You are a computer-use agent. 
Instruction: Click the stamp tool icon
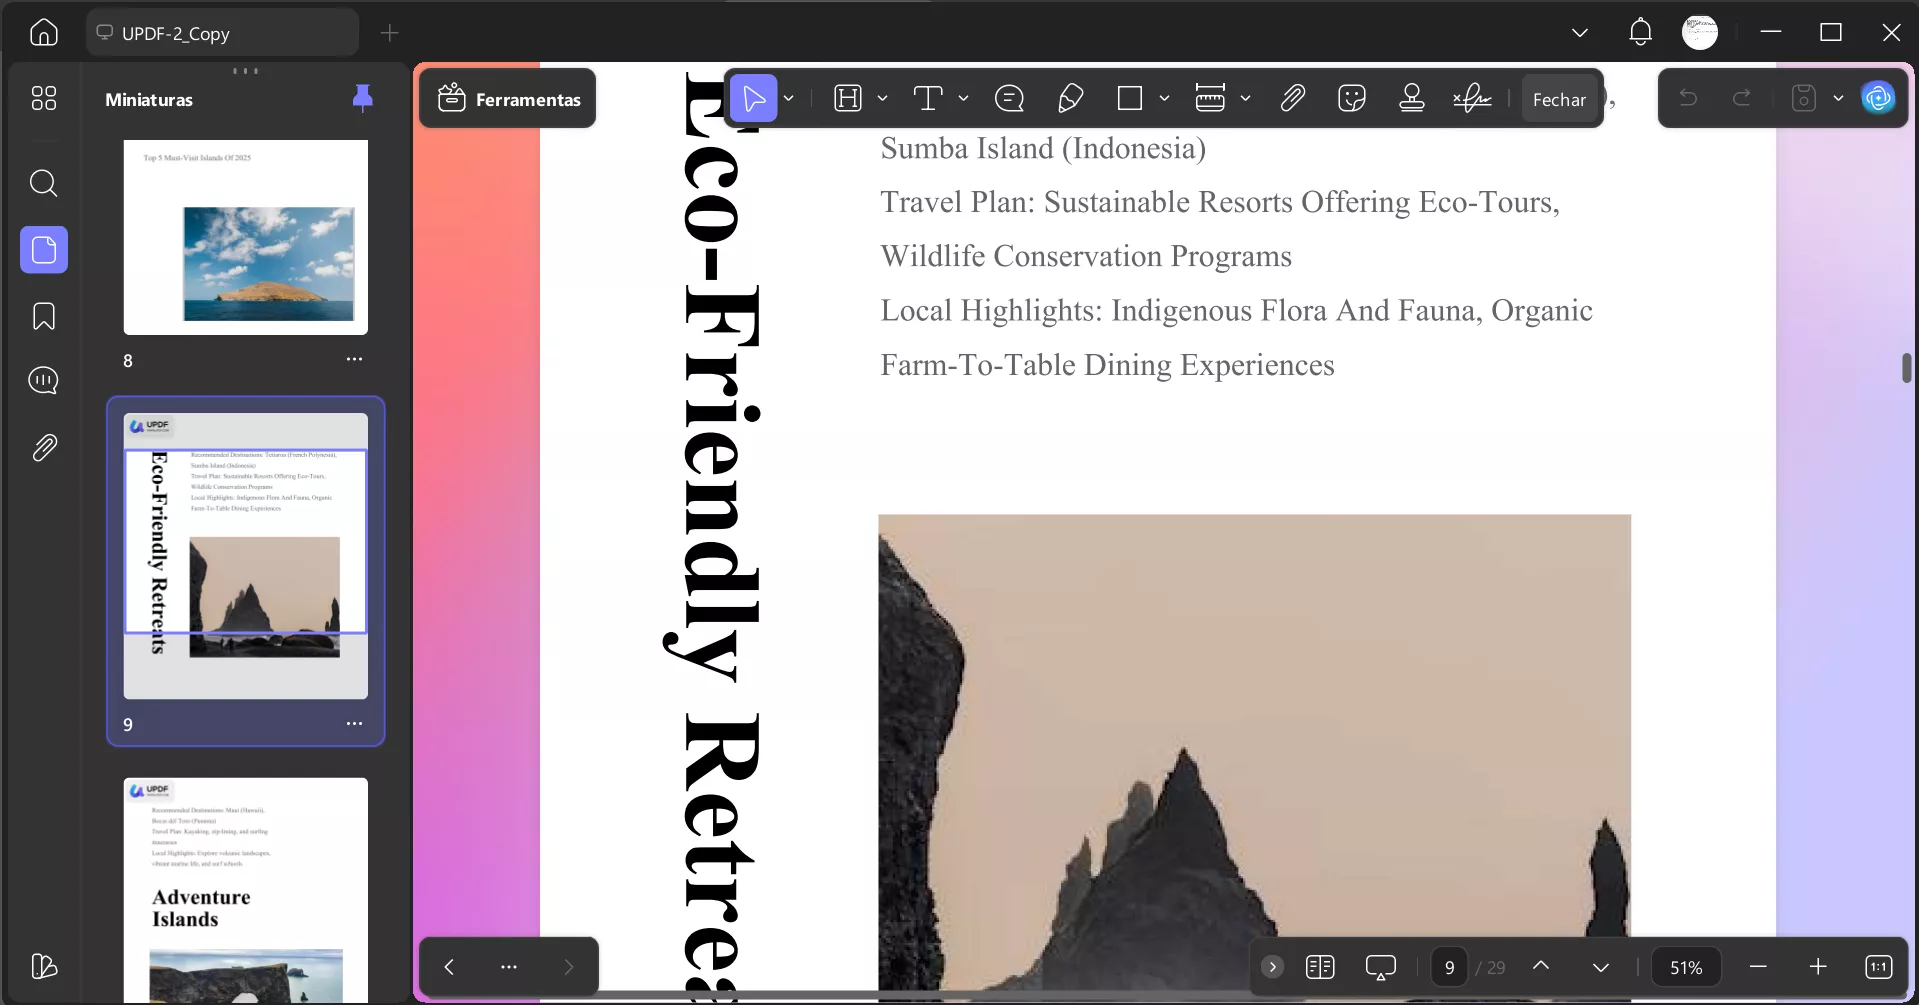point(1411,98)
